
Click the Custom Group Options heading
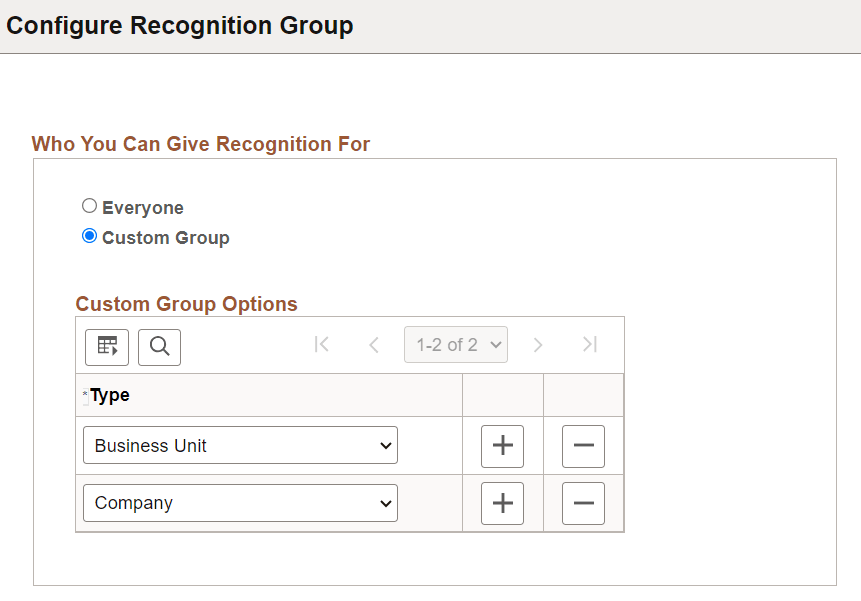(186, 304)
